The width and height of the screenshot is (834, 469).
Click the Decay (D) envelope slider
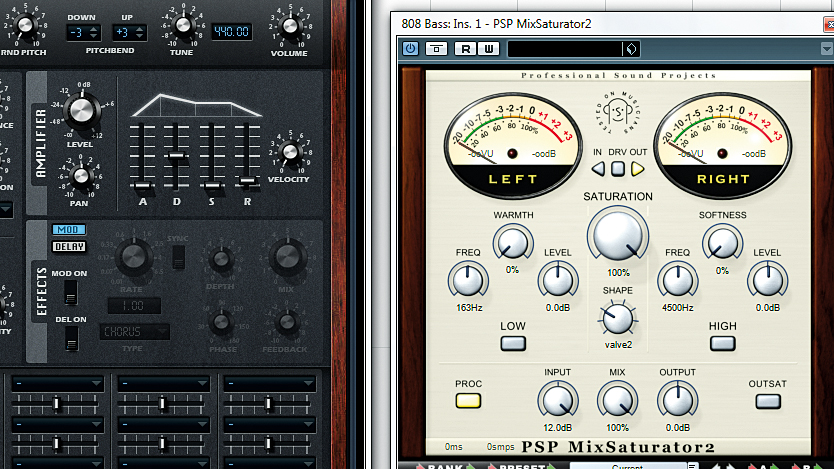(x=176, y=157)
